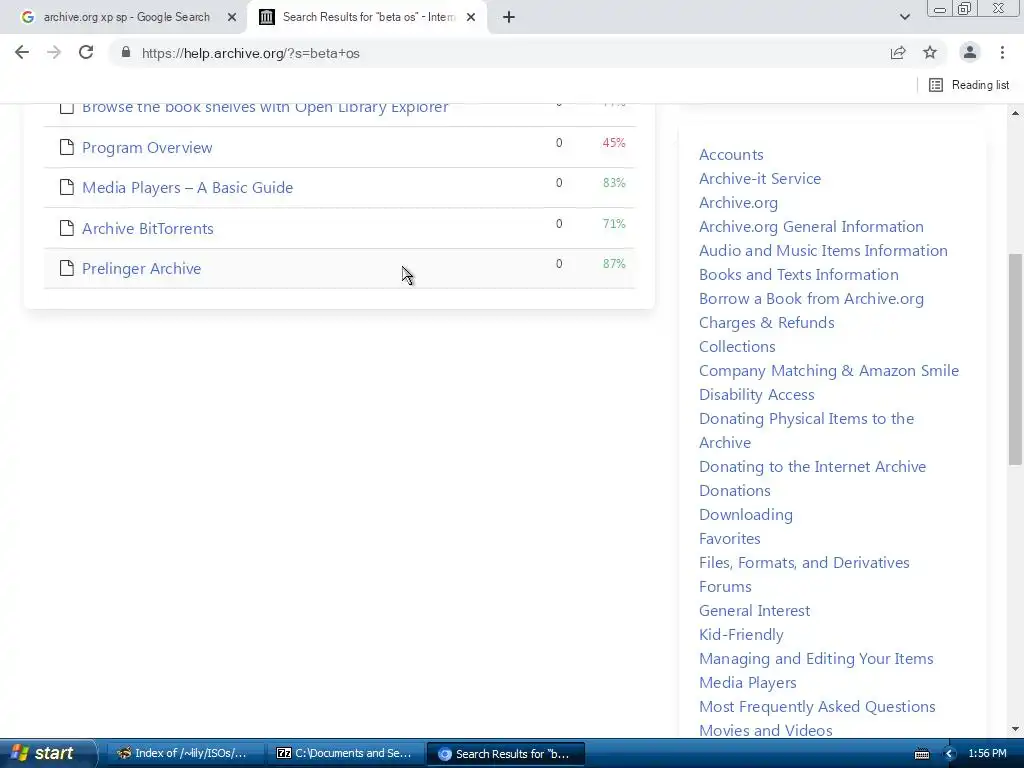
Task: Open the Media Players category
Action: coord(748,682)
